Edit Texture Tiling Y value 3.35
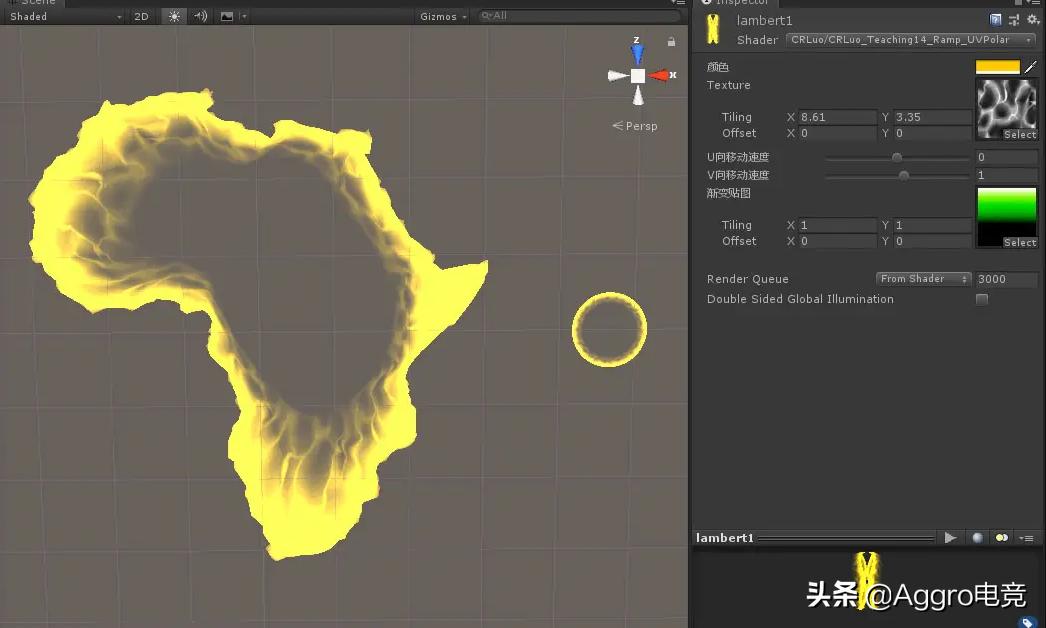This screenshot has height=628, width=1046. 933,117
